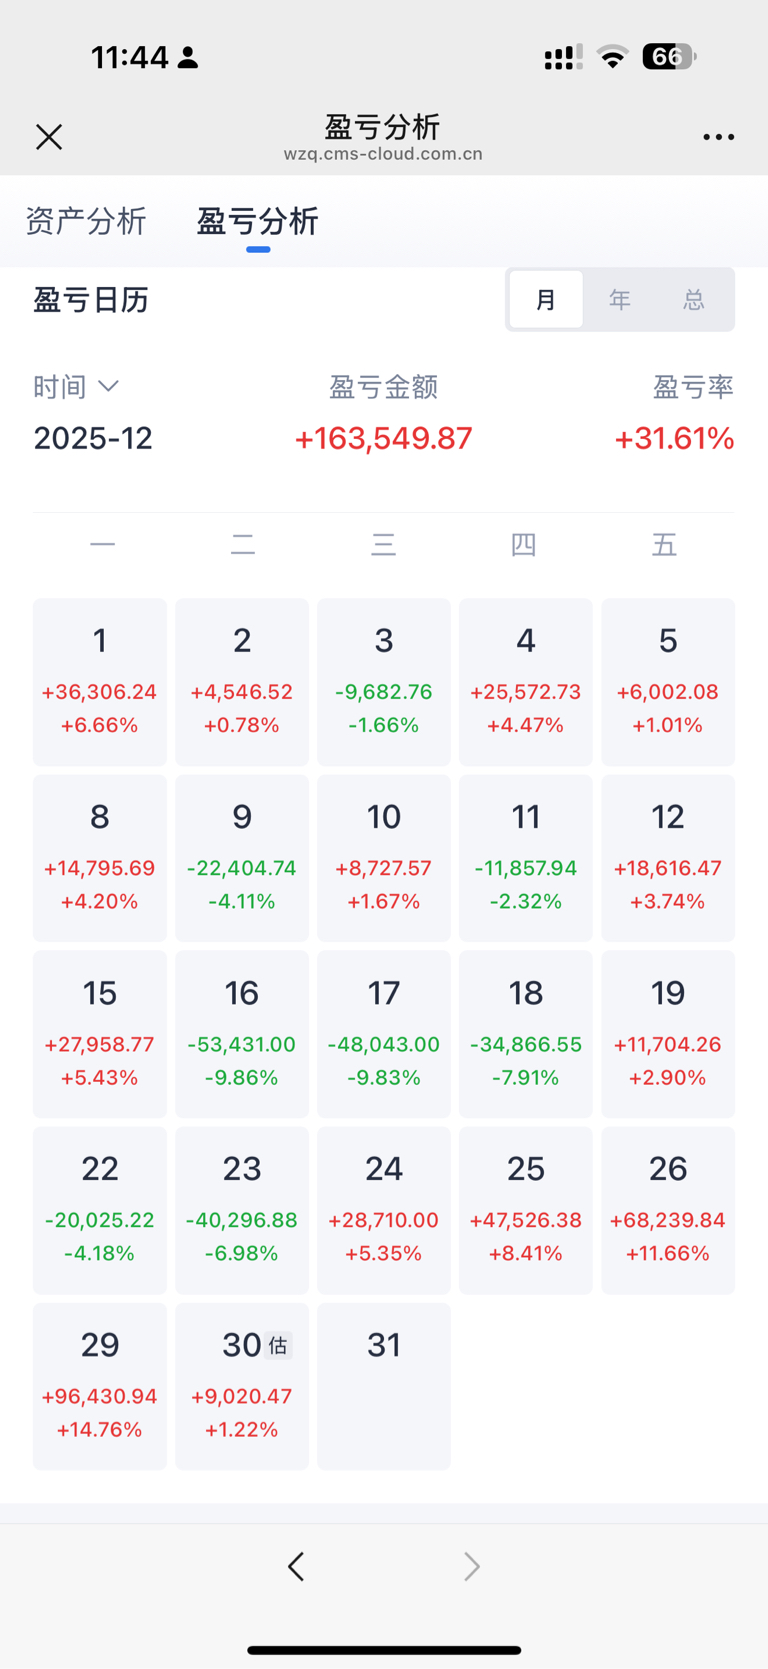Switch calendar to 年 yearly view
Viewport: 768px width, 1669px height.
pos(620,299)
